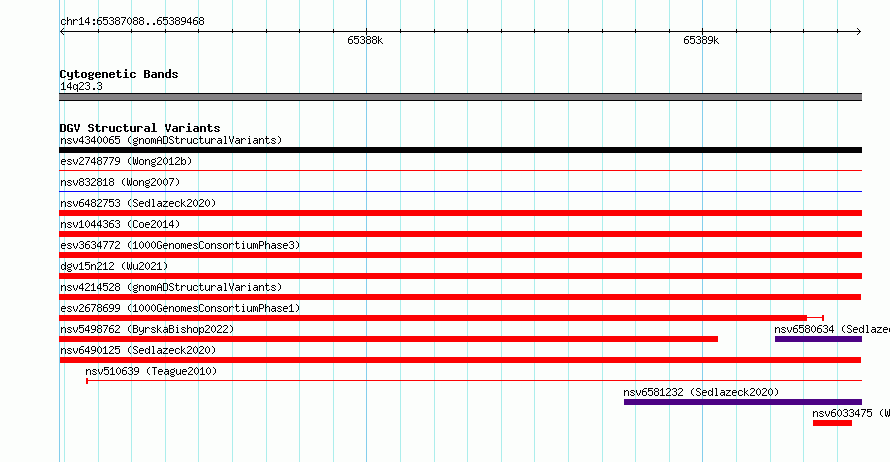890x462 pixels.
Task: Click the chr14:65387088..65389468 region label
Action: (132, 22)
